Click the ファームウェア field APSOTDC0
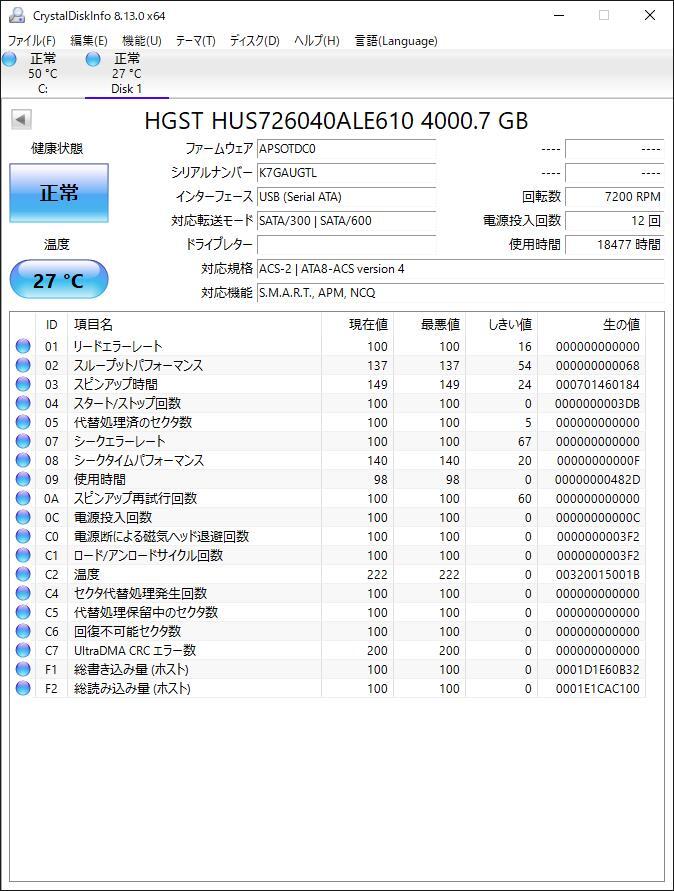Viewport: 674px width, 891px height. (x=347, y=149)
